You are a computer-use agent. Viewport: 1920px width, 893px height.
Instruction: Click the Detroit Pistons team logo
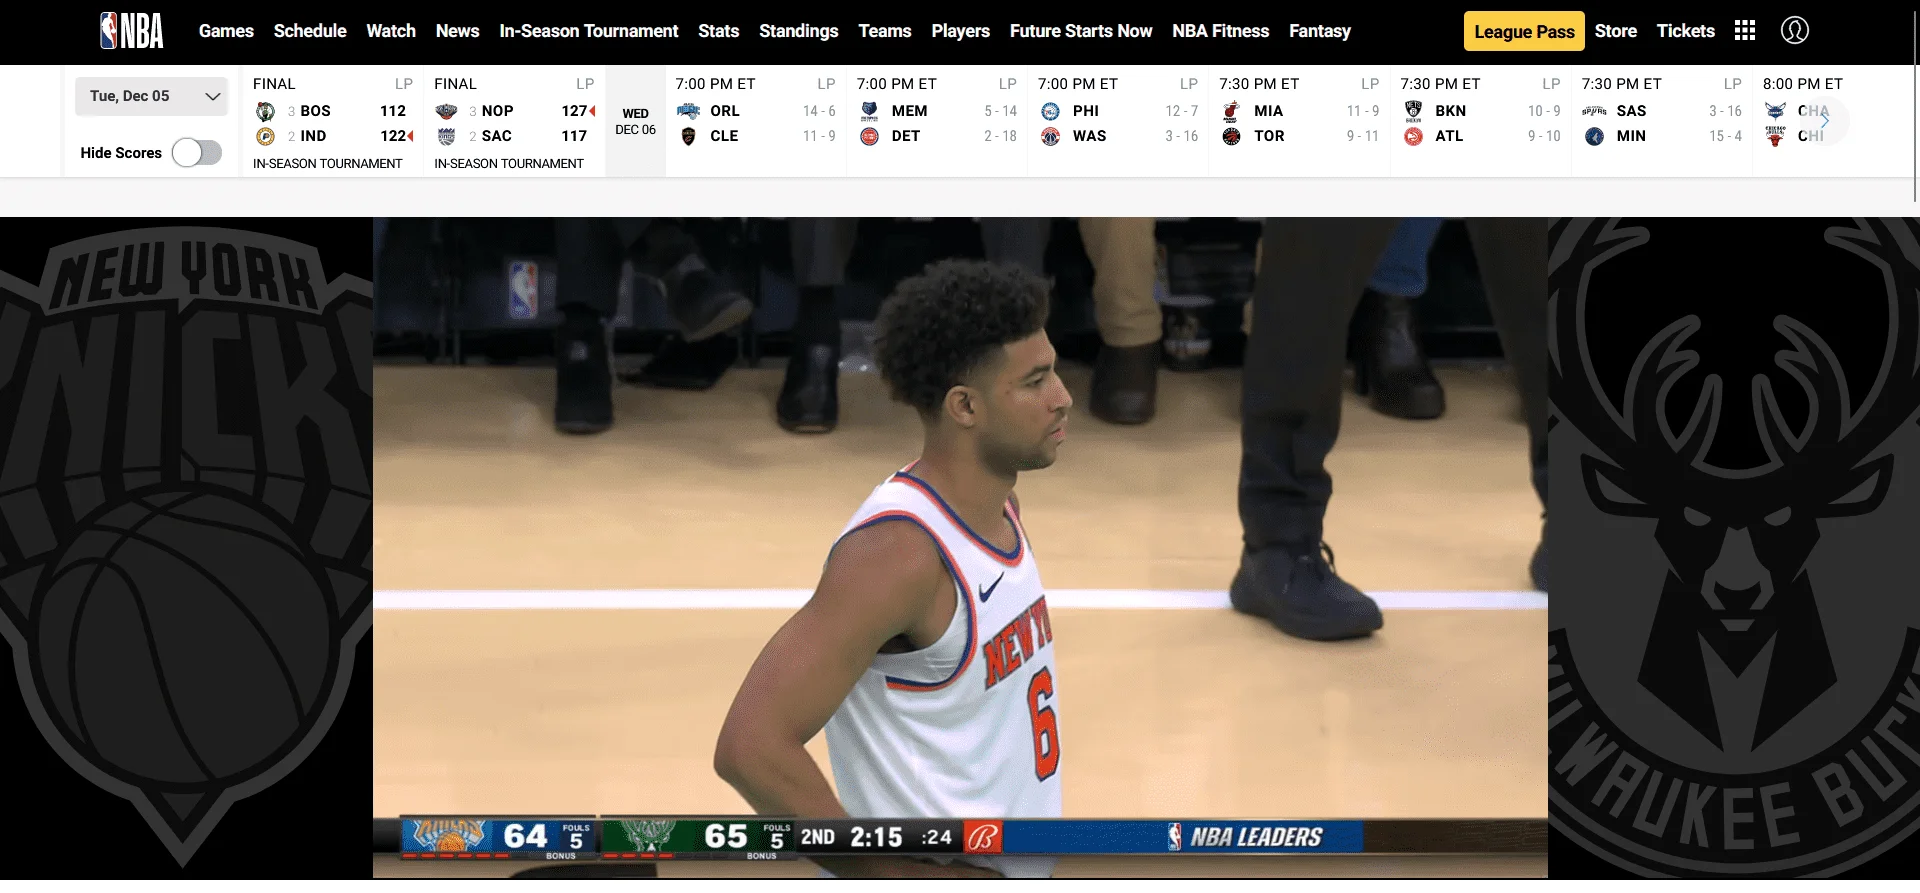(869, 136)
